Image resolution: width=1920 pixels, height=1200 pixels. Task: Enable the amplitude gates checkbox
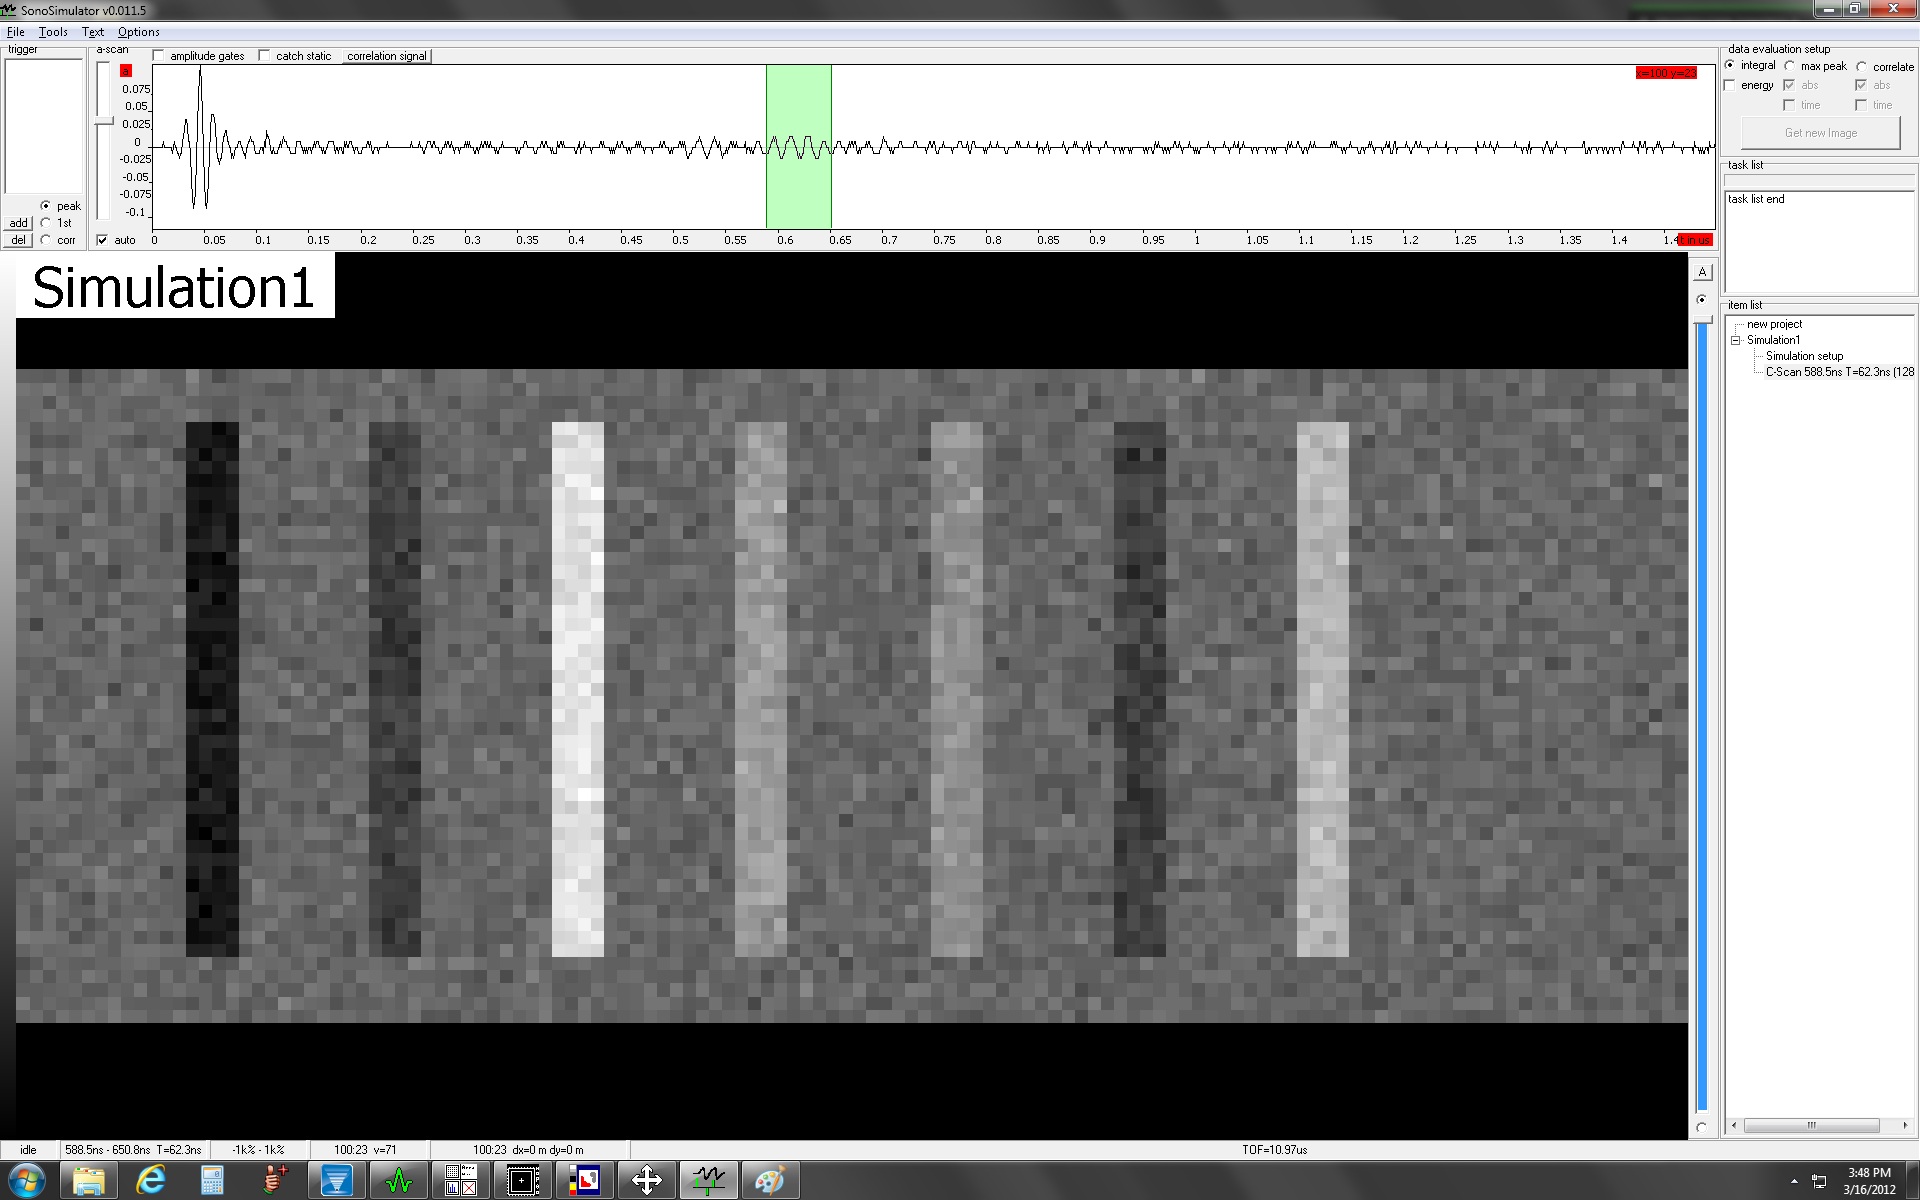(x=159, y=56)
